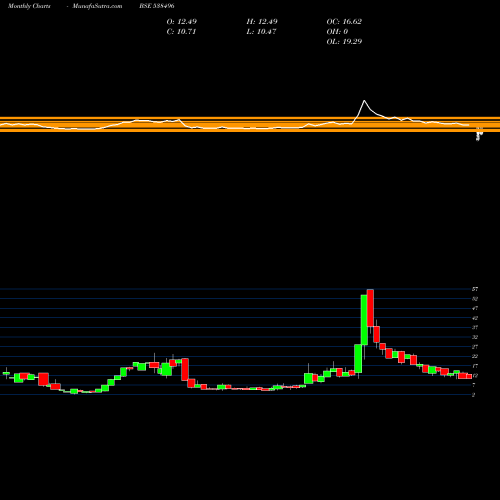Image resolution: width=500 pixels, height=500 pixels.
Task: Click the 57 price axis label
Action: [475, 289]
